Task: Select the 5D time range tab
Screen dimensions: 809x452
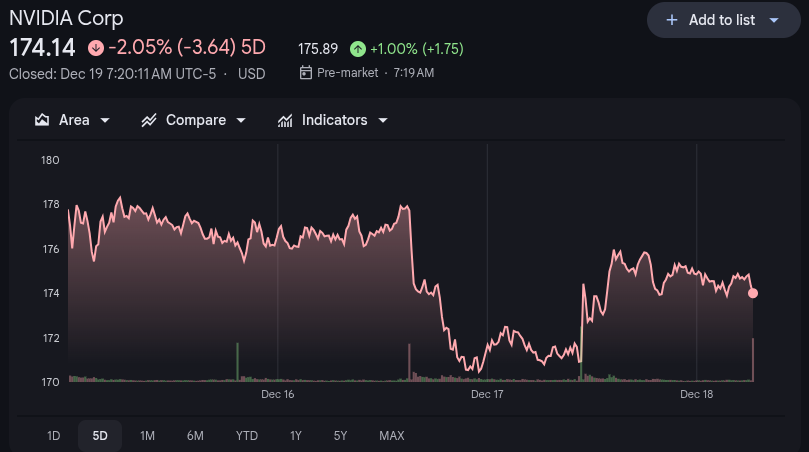Action: [x=100, y=436]
